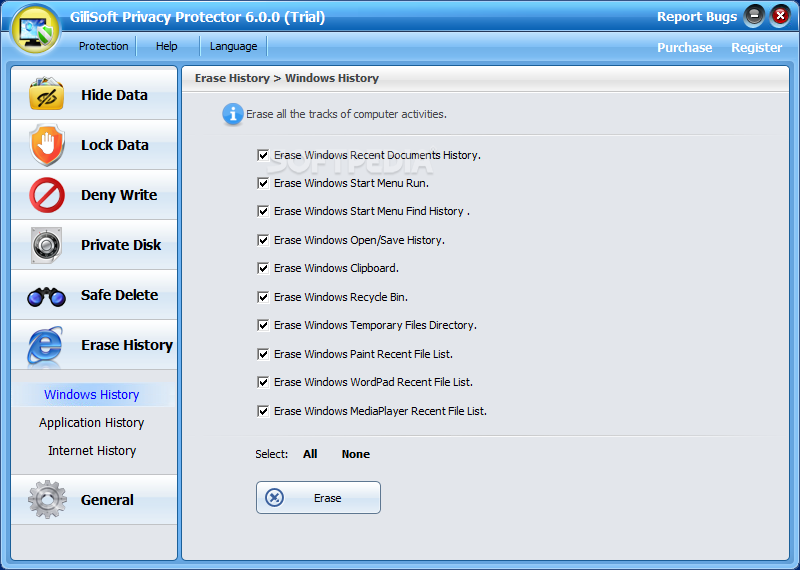Collapse the Erase History section

click(x=94, y=345)
